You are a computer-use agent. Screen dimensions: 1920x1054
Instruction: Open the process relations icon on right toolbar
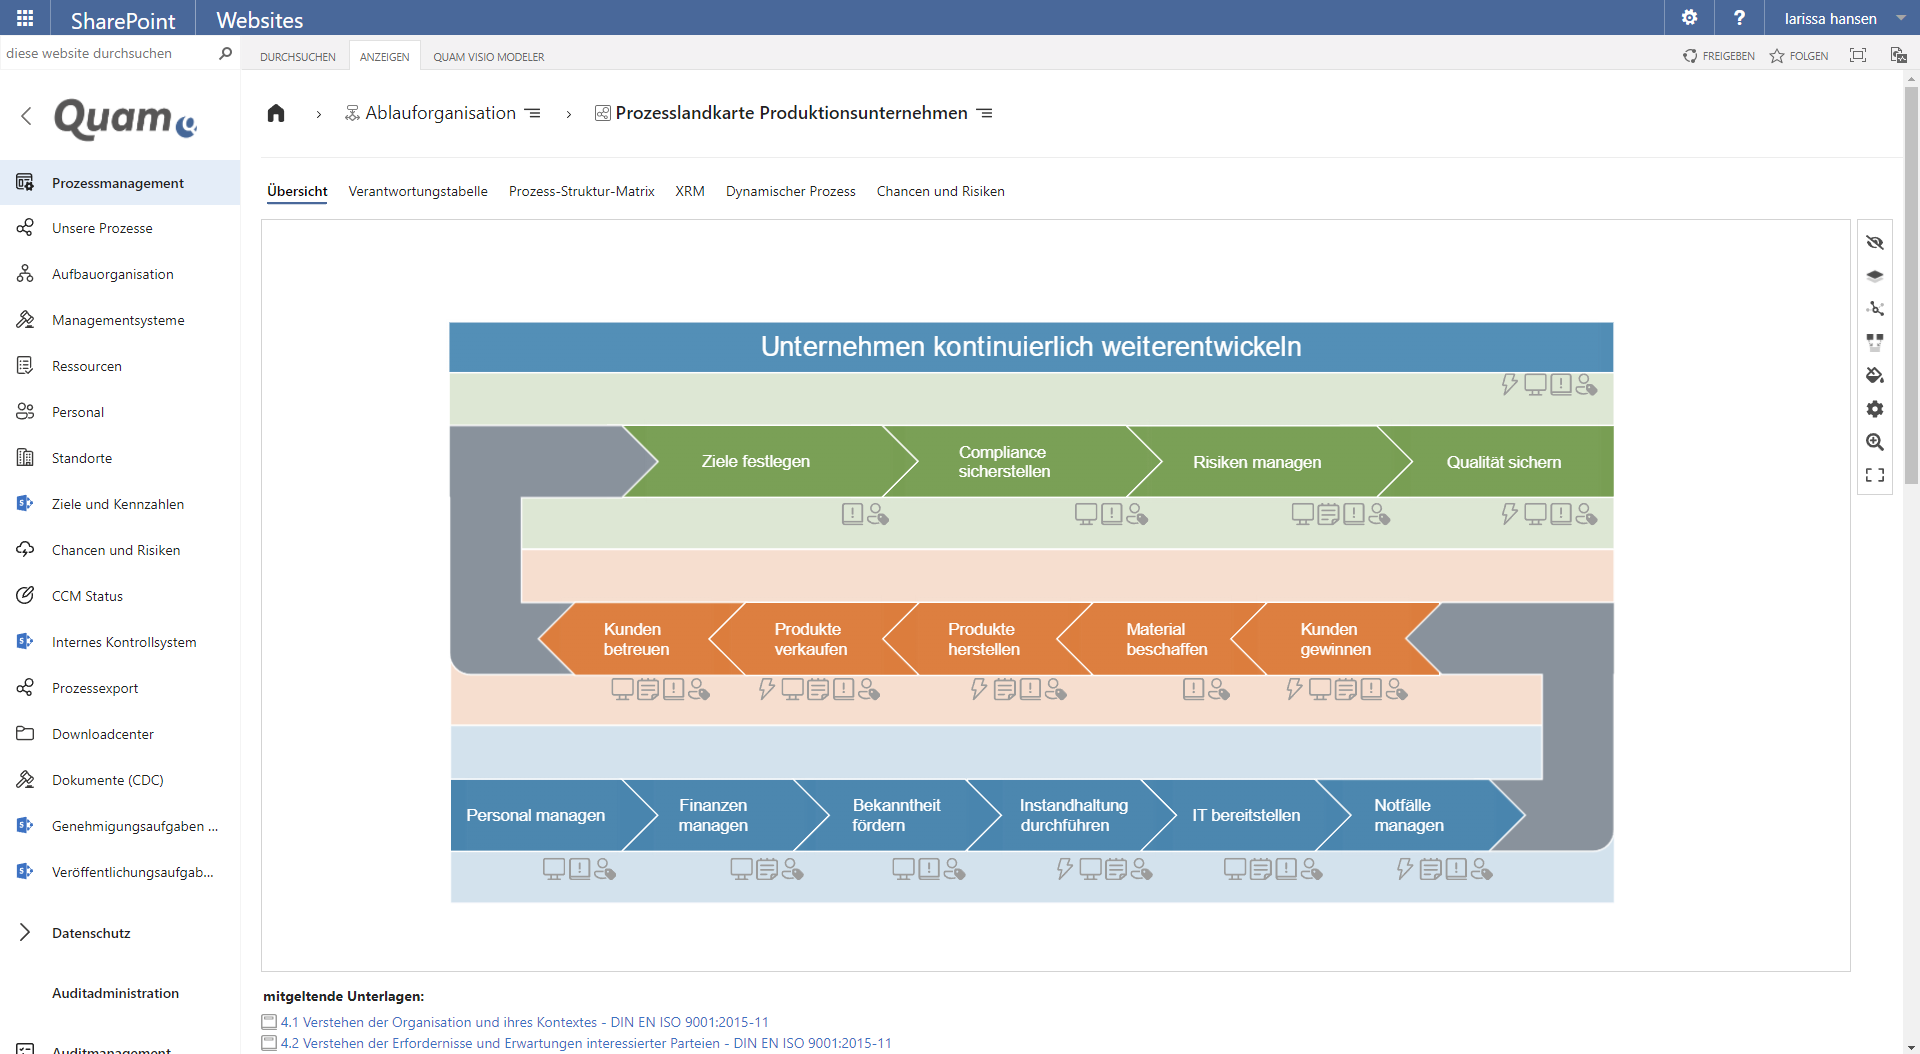pos(1876,308)
